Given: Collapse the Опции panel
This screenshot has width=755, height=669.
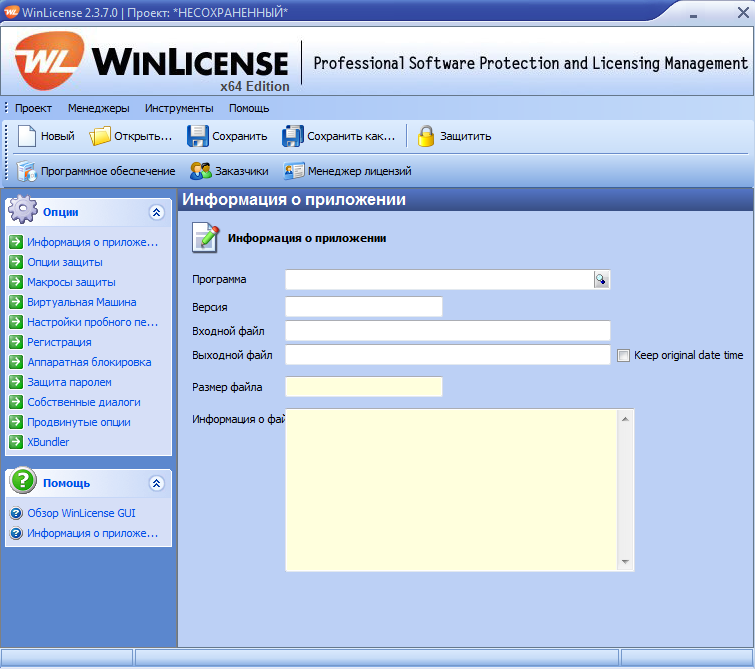Looking at the screenshot, I should pos(156,212).
